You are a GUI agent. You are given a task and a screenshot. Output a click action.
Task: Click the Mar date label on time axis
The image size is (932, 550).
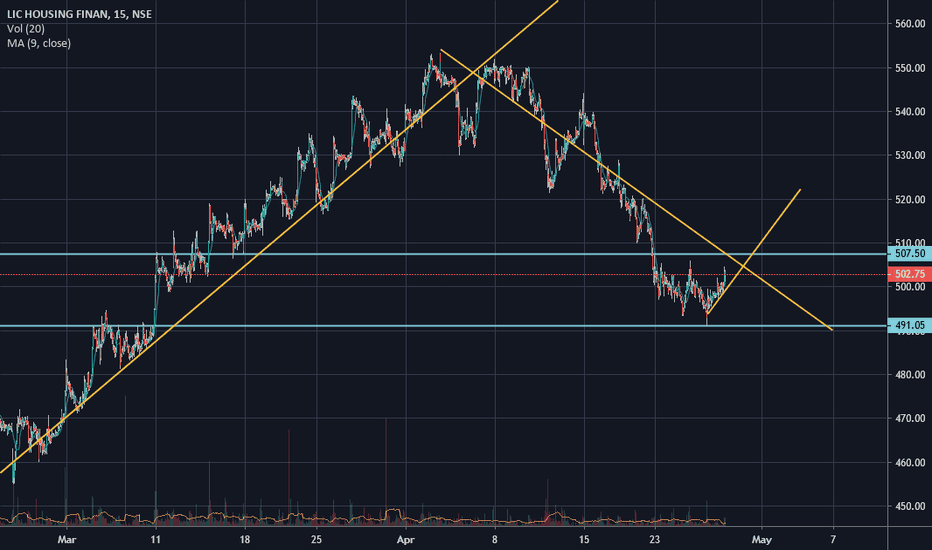[67, 540]
